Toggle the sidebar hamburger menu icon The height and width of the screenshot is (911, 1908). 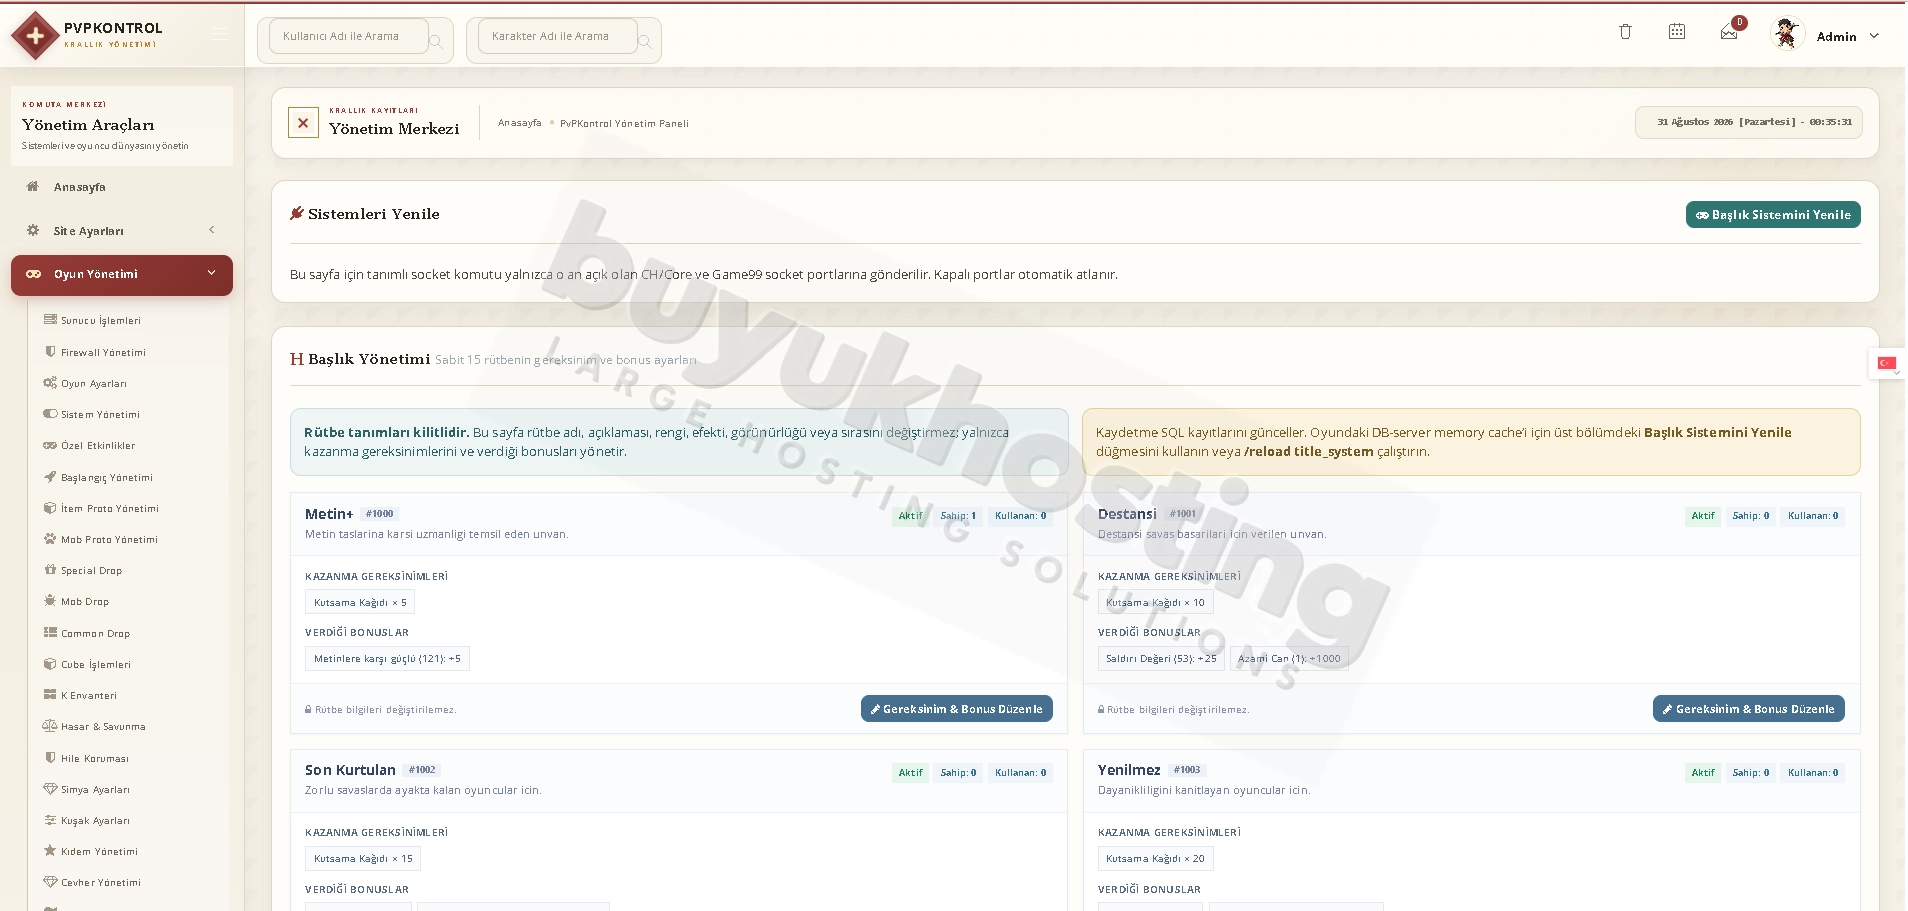[219, 35]
